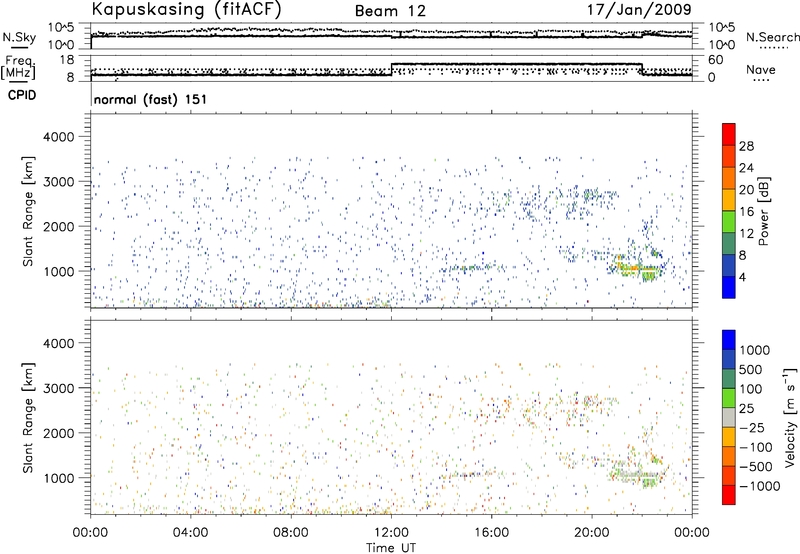Click the 'N.Sky' legend label

click(20, 37)
